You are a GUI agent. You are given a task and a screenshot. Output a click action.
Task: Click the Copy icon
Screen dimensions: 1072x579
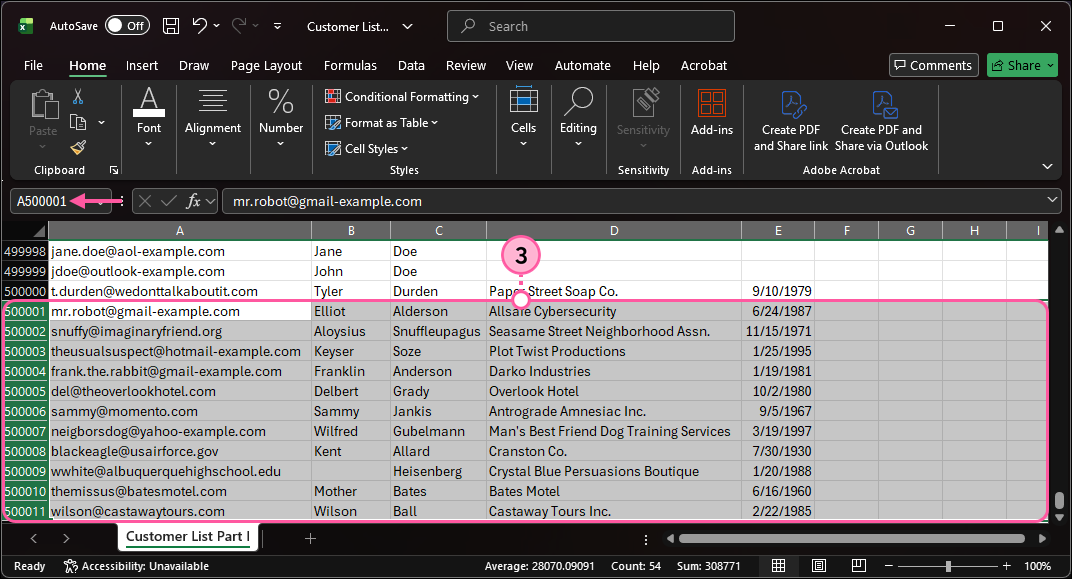tap(79, 122)
